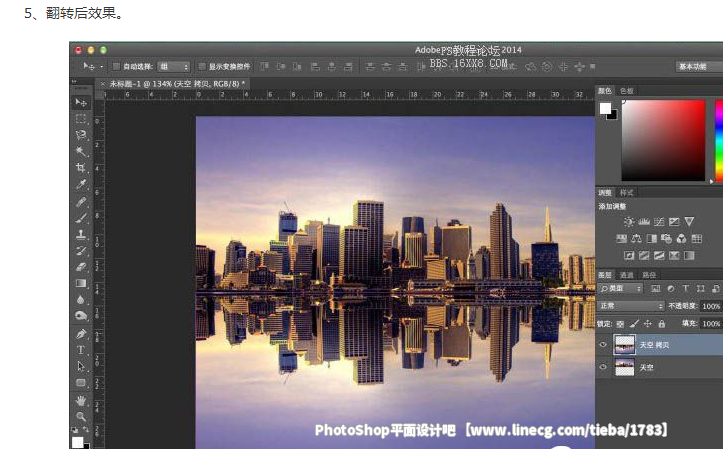Image resolution: width=723 pixels, height=449 pixels.
Task: Toggle pixel layer filter icon
Action: pos(656,289)
